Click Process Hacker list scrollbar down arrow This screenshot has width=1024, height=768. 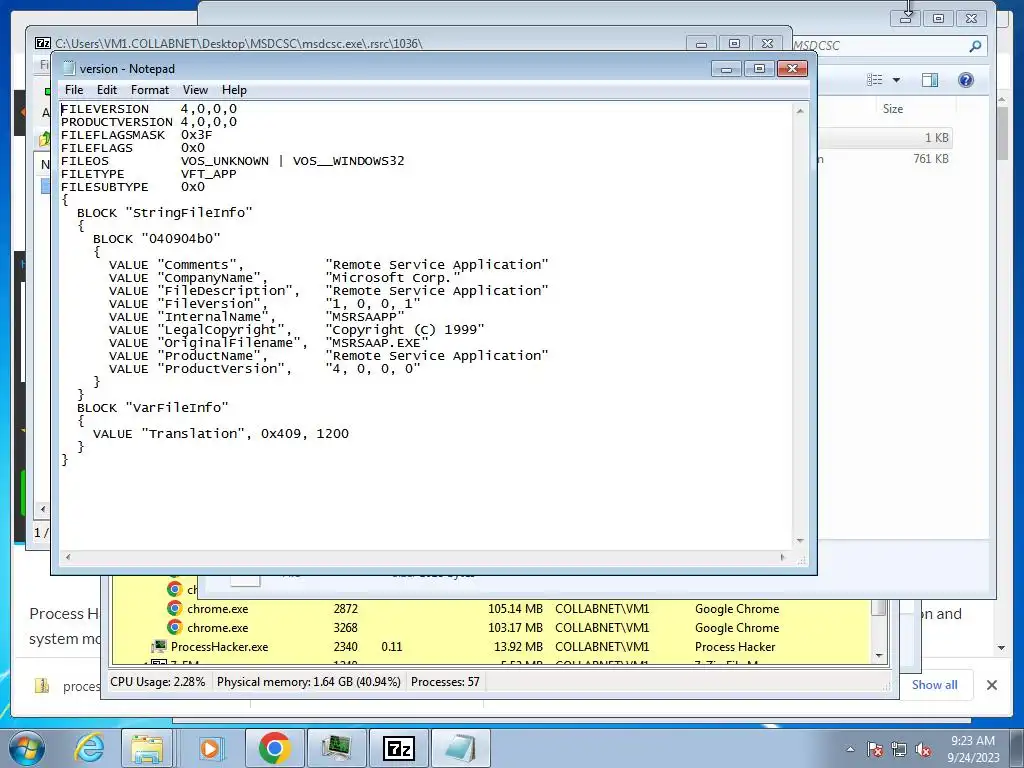(879, 656)
